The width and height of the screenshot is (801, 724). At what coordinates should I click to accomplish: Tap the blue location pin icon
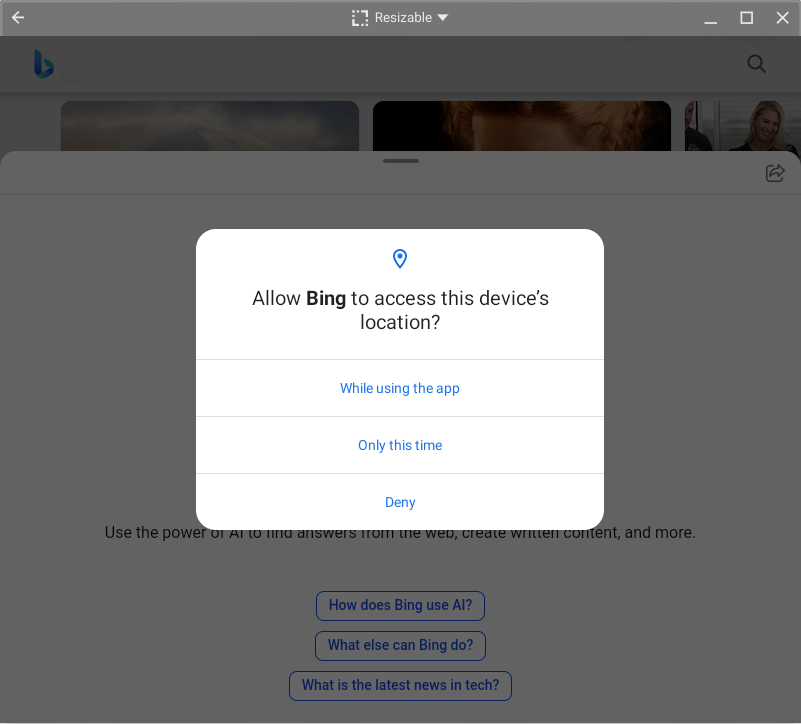pos(400,258)
